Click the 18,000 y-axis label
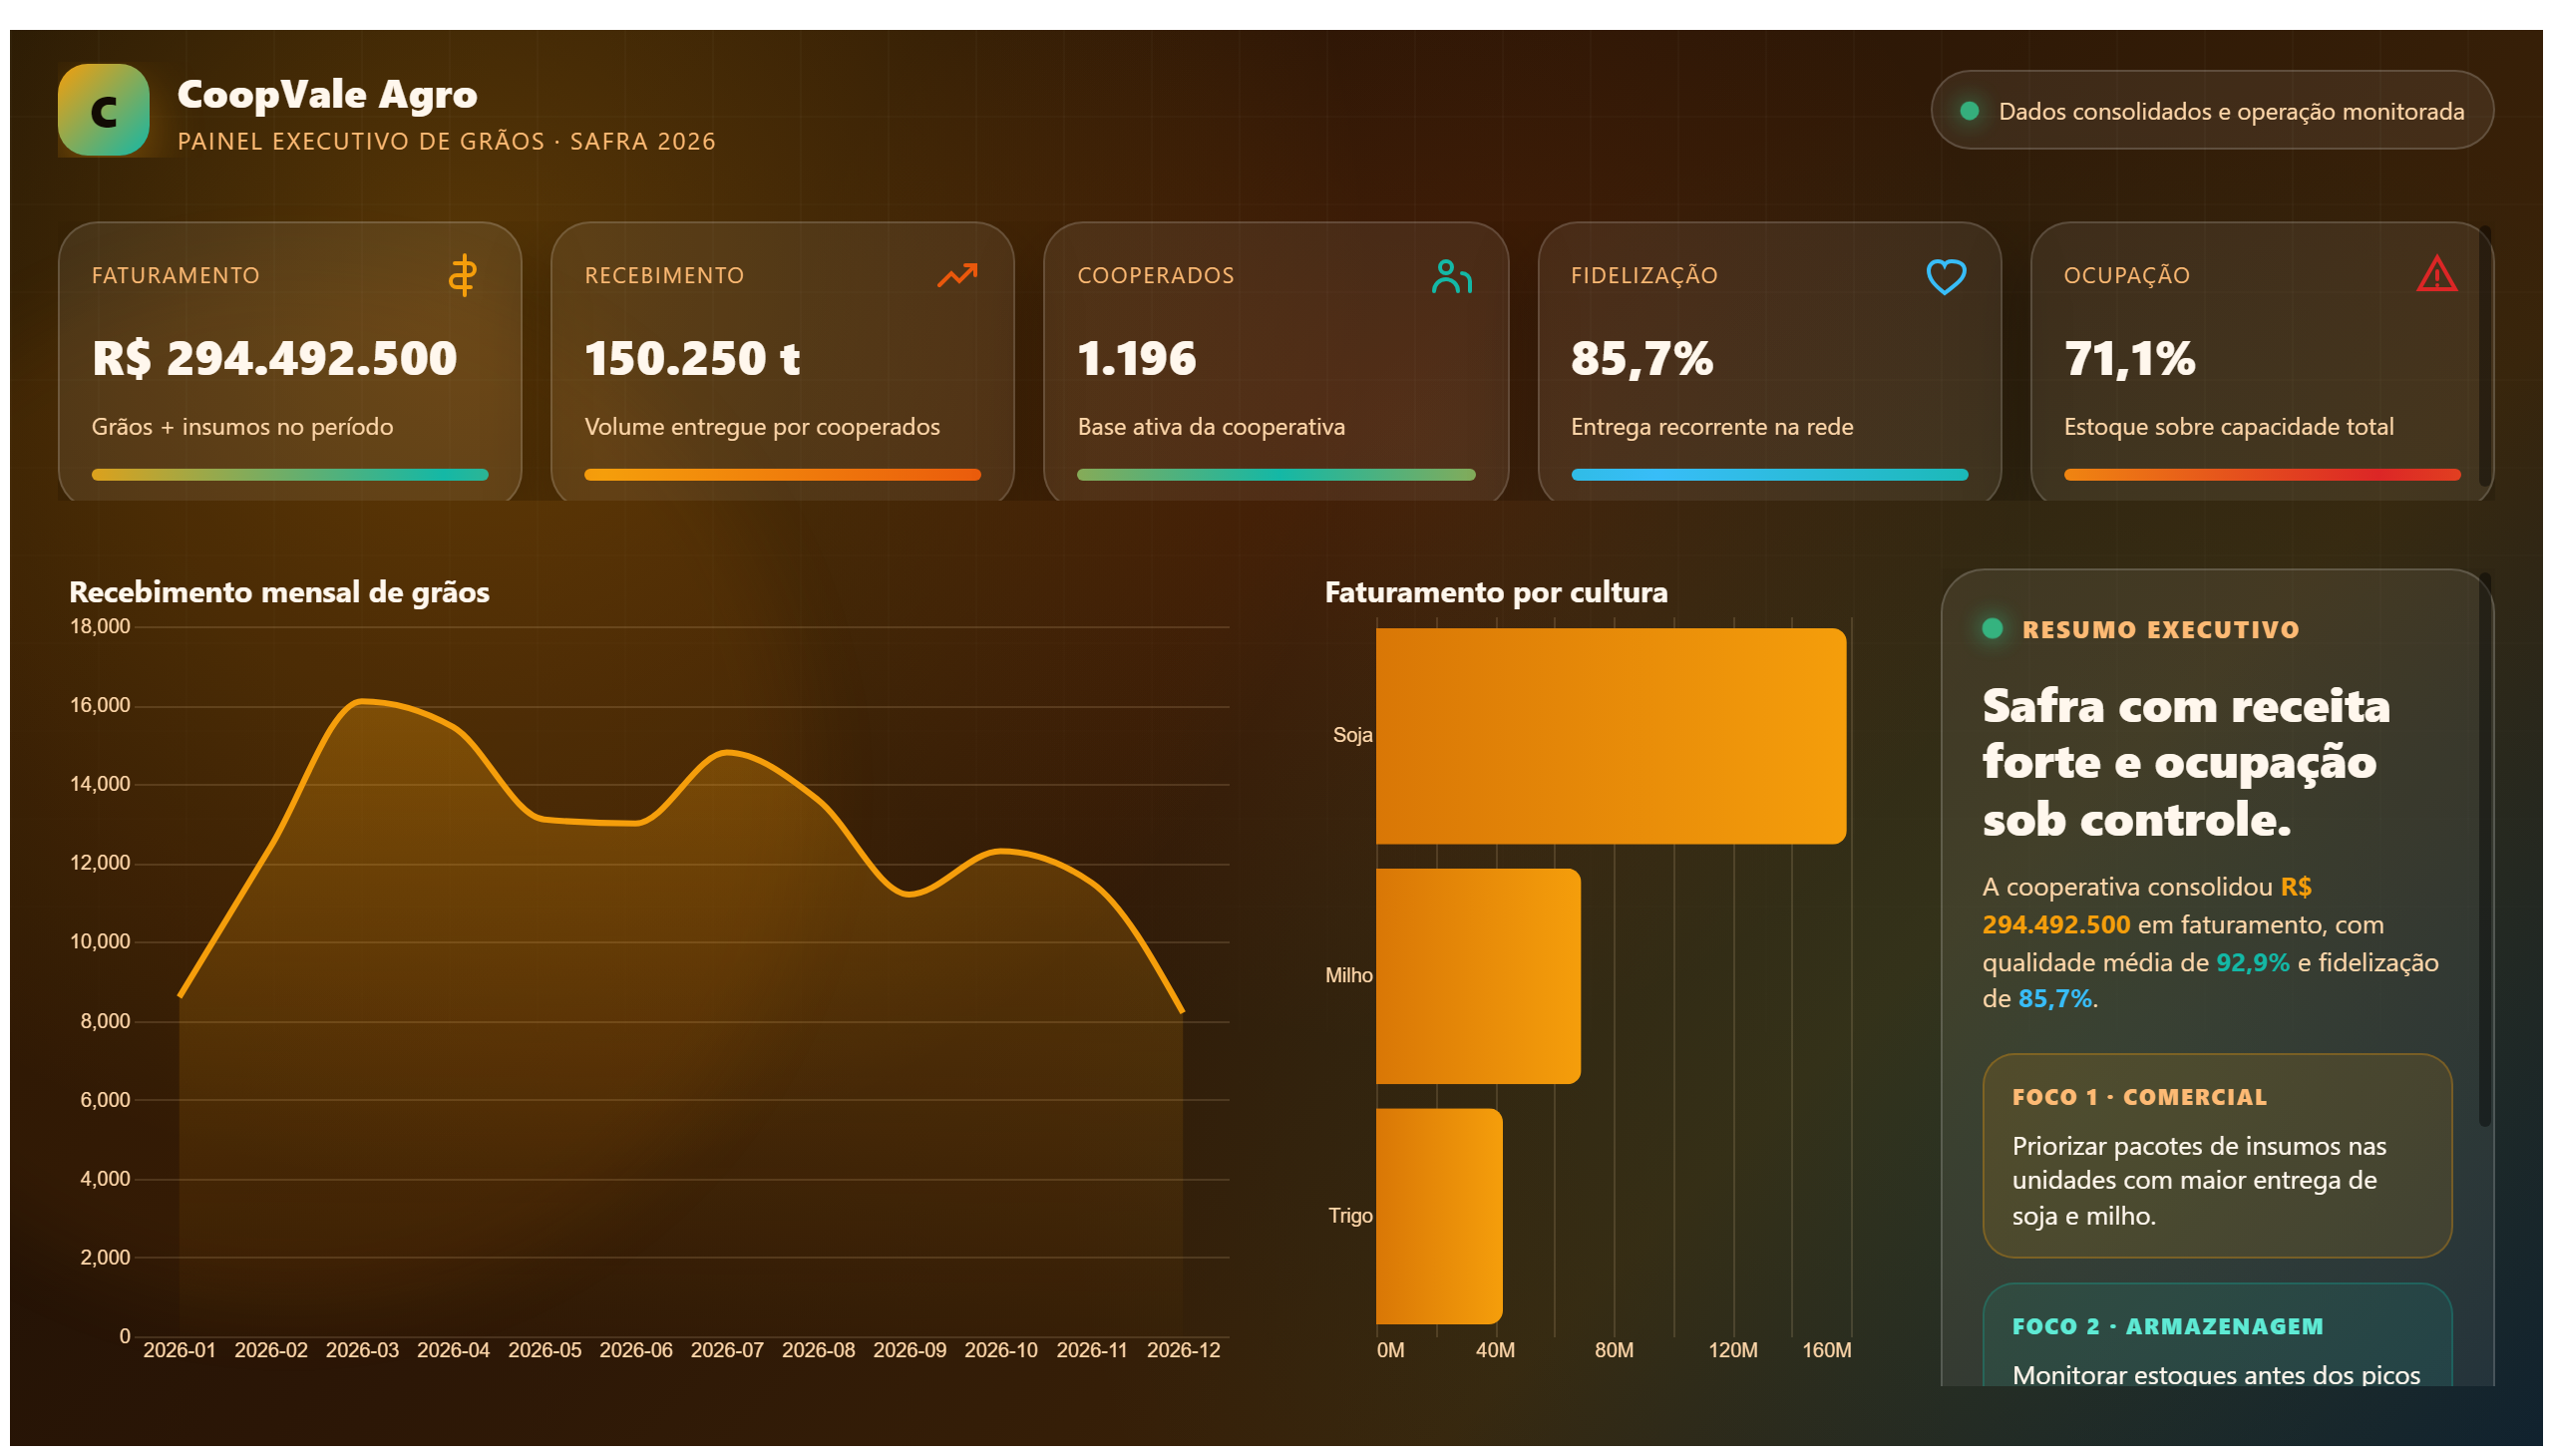Screen dimensions: 2553x1456 pyautogui.click(x=100, y=626)
